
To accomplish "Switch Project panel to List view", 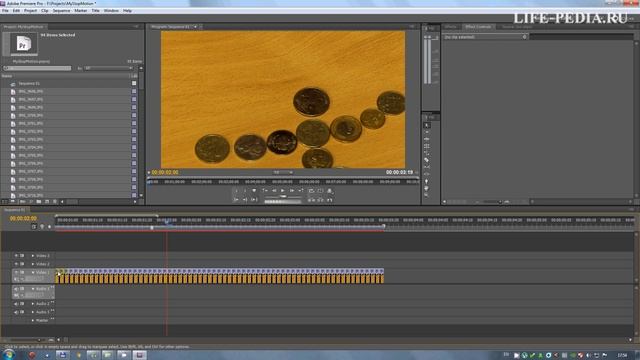I will coord(4,202).
